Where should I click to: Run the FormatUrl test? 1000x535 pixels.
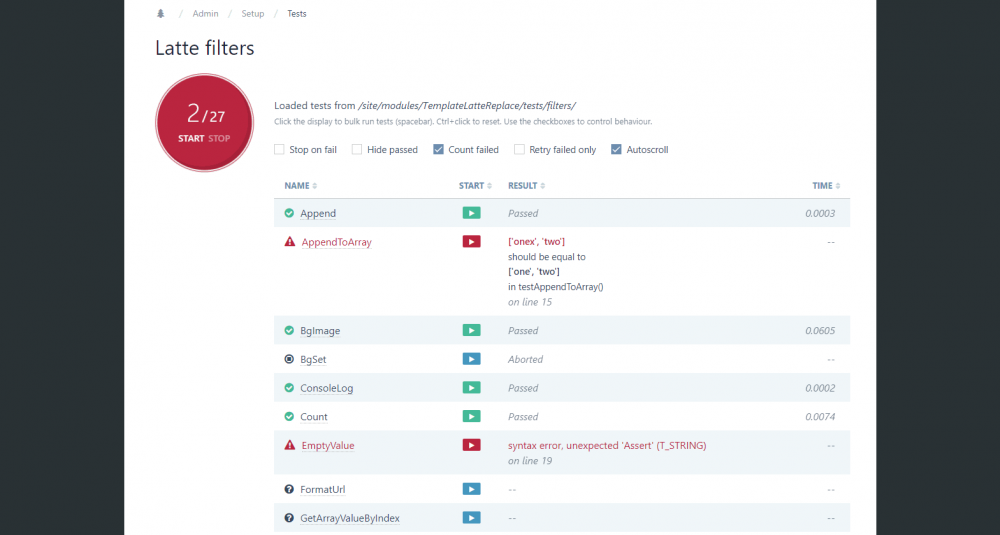(471, 489)
